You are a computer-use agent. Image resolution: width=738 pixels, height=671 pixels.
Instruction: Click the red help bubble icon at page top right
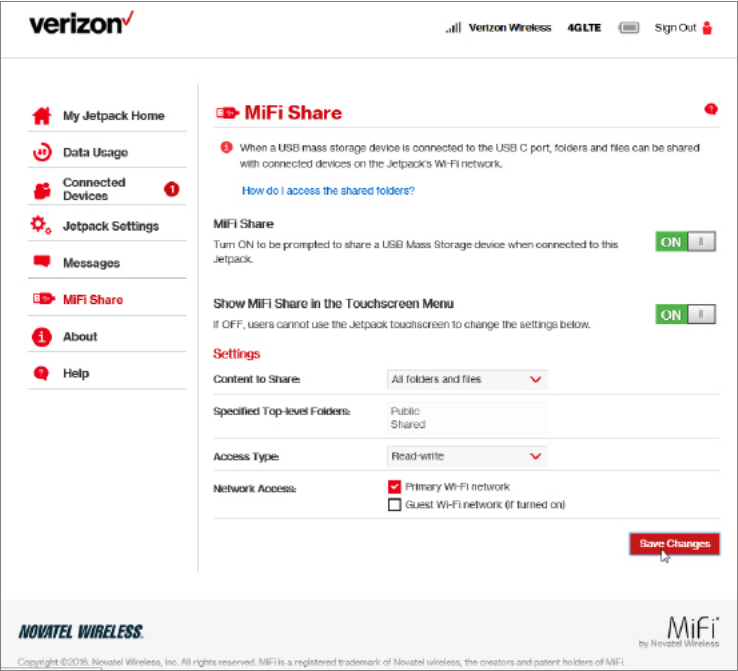click(711, 109)
